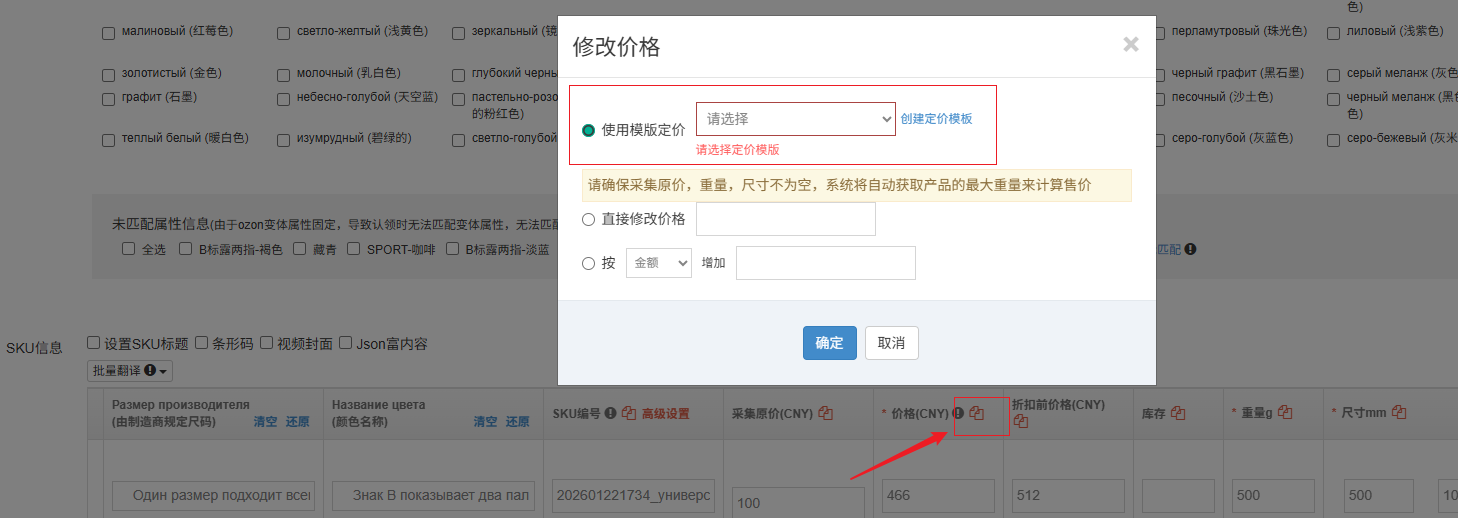Click the batch edit icon beside 尺寸mm
This screenshot has height=518, width=1458.
pyautogui.click(x=1399, y=413)
